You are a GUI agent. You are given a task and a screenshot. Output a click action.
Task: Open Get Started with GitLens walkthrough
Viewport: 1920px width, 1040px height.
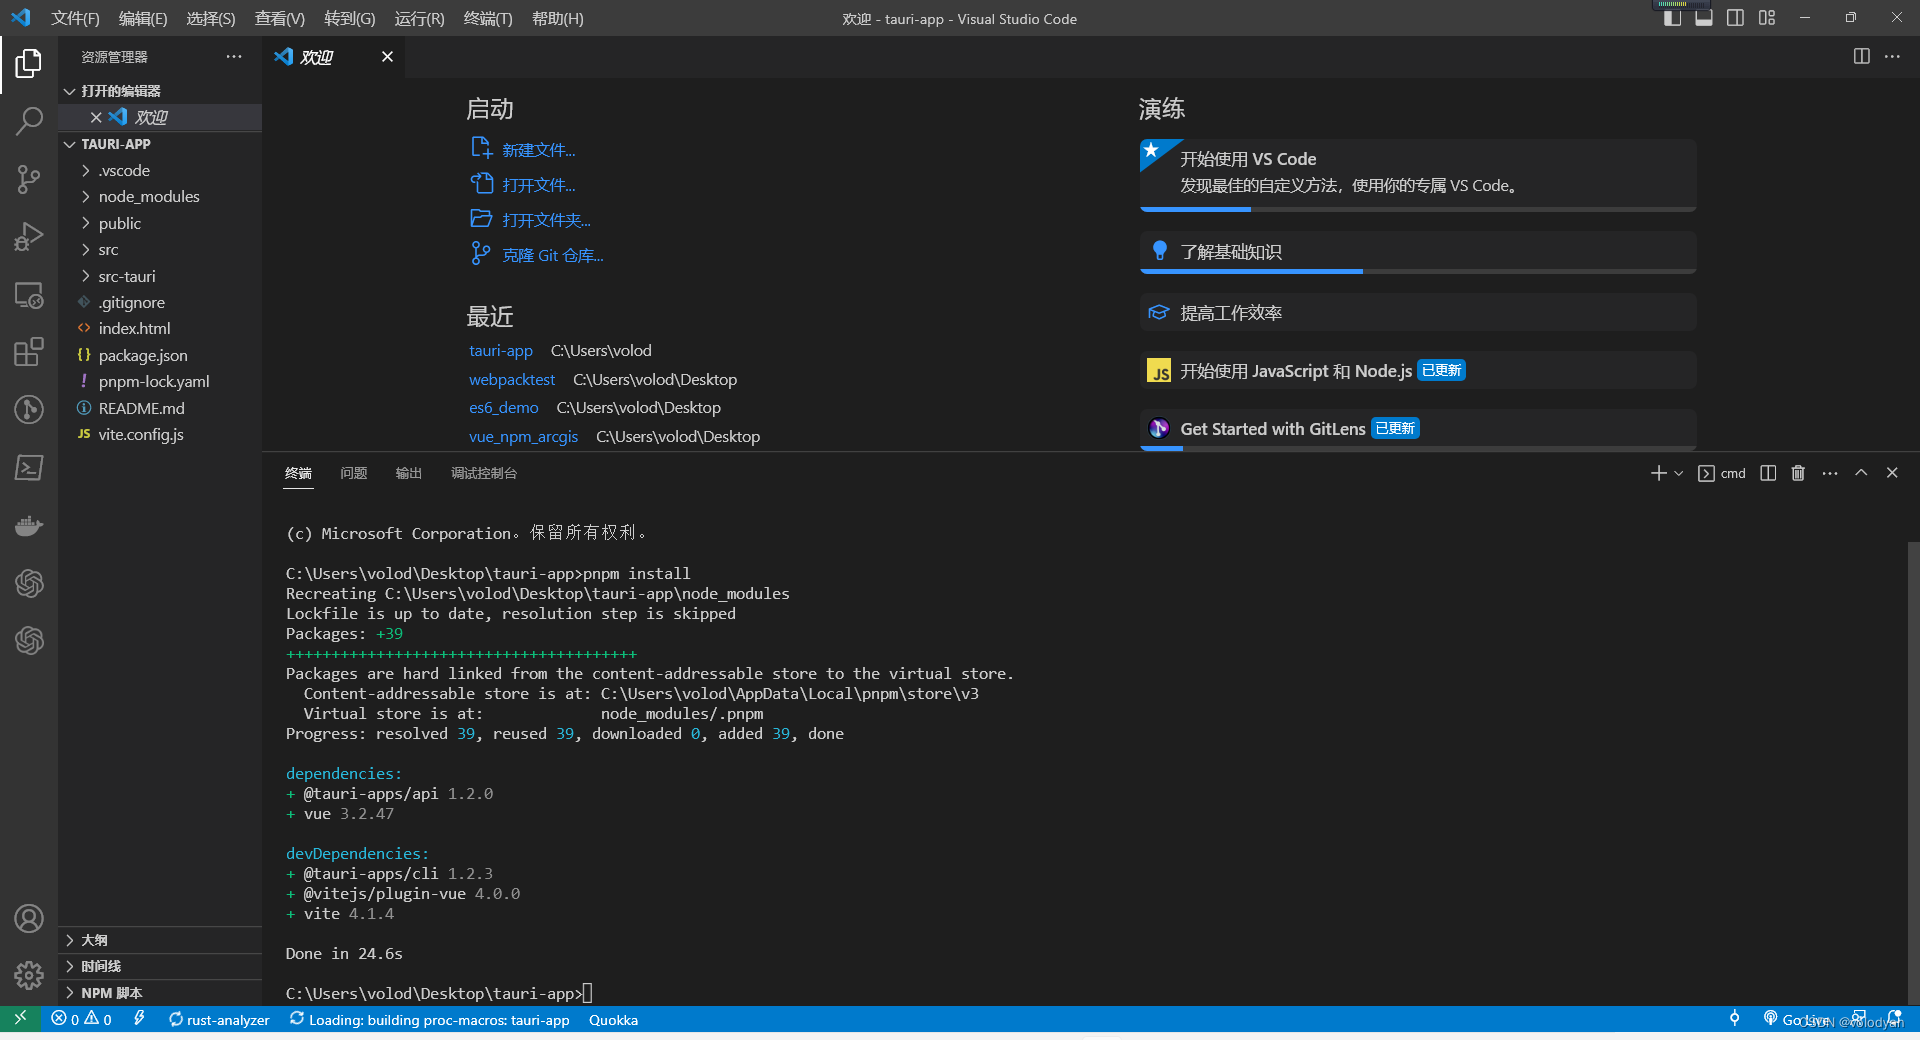coord(1418,429)
